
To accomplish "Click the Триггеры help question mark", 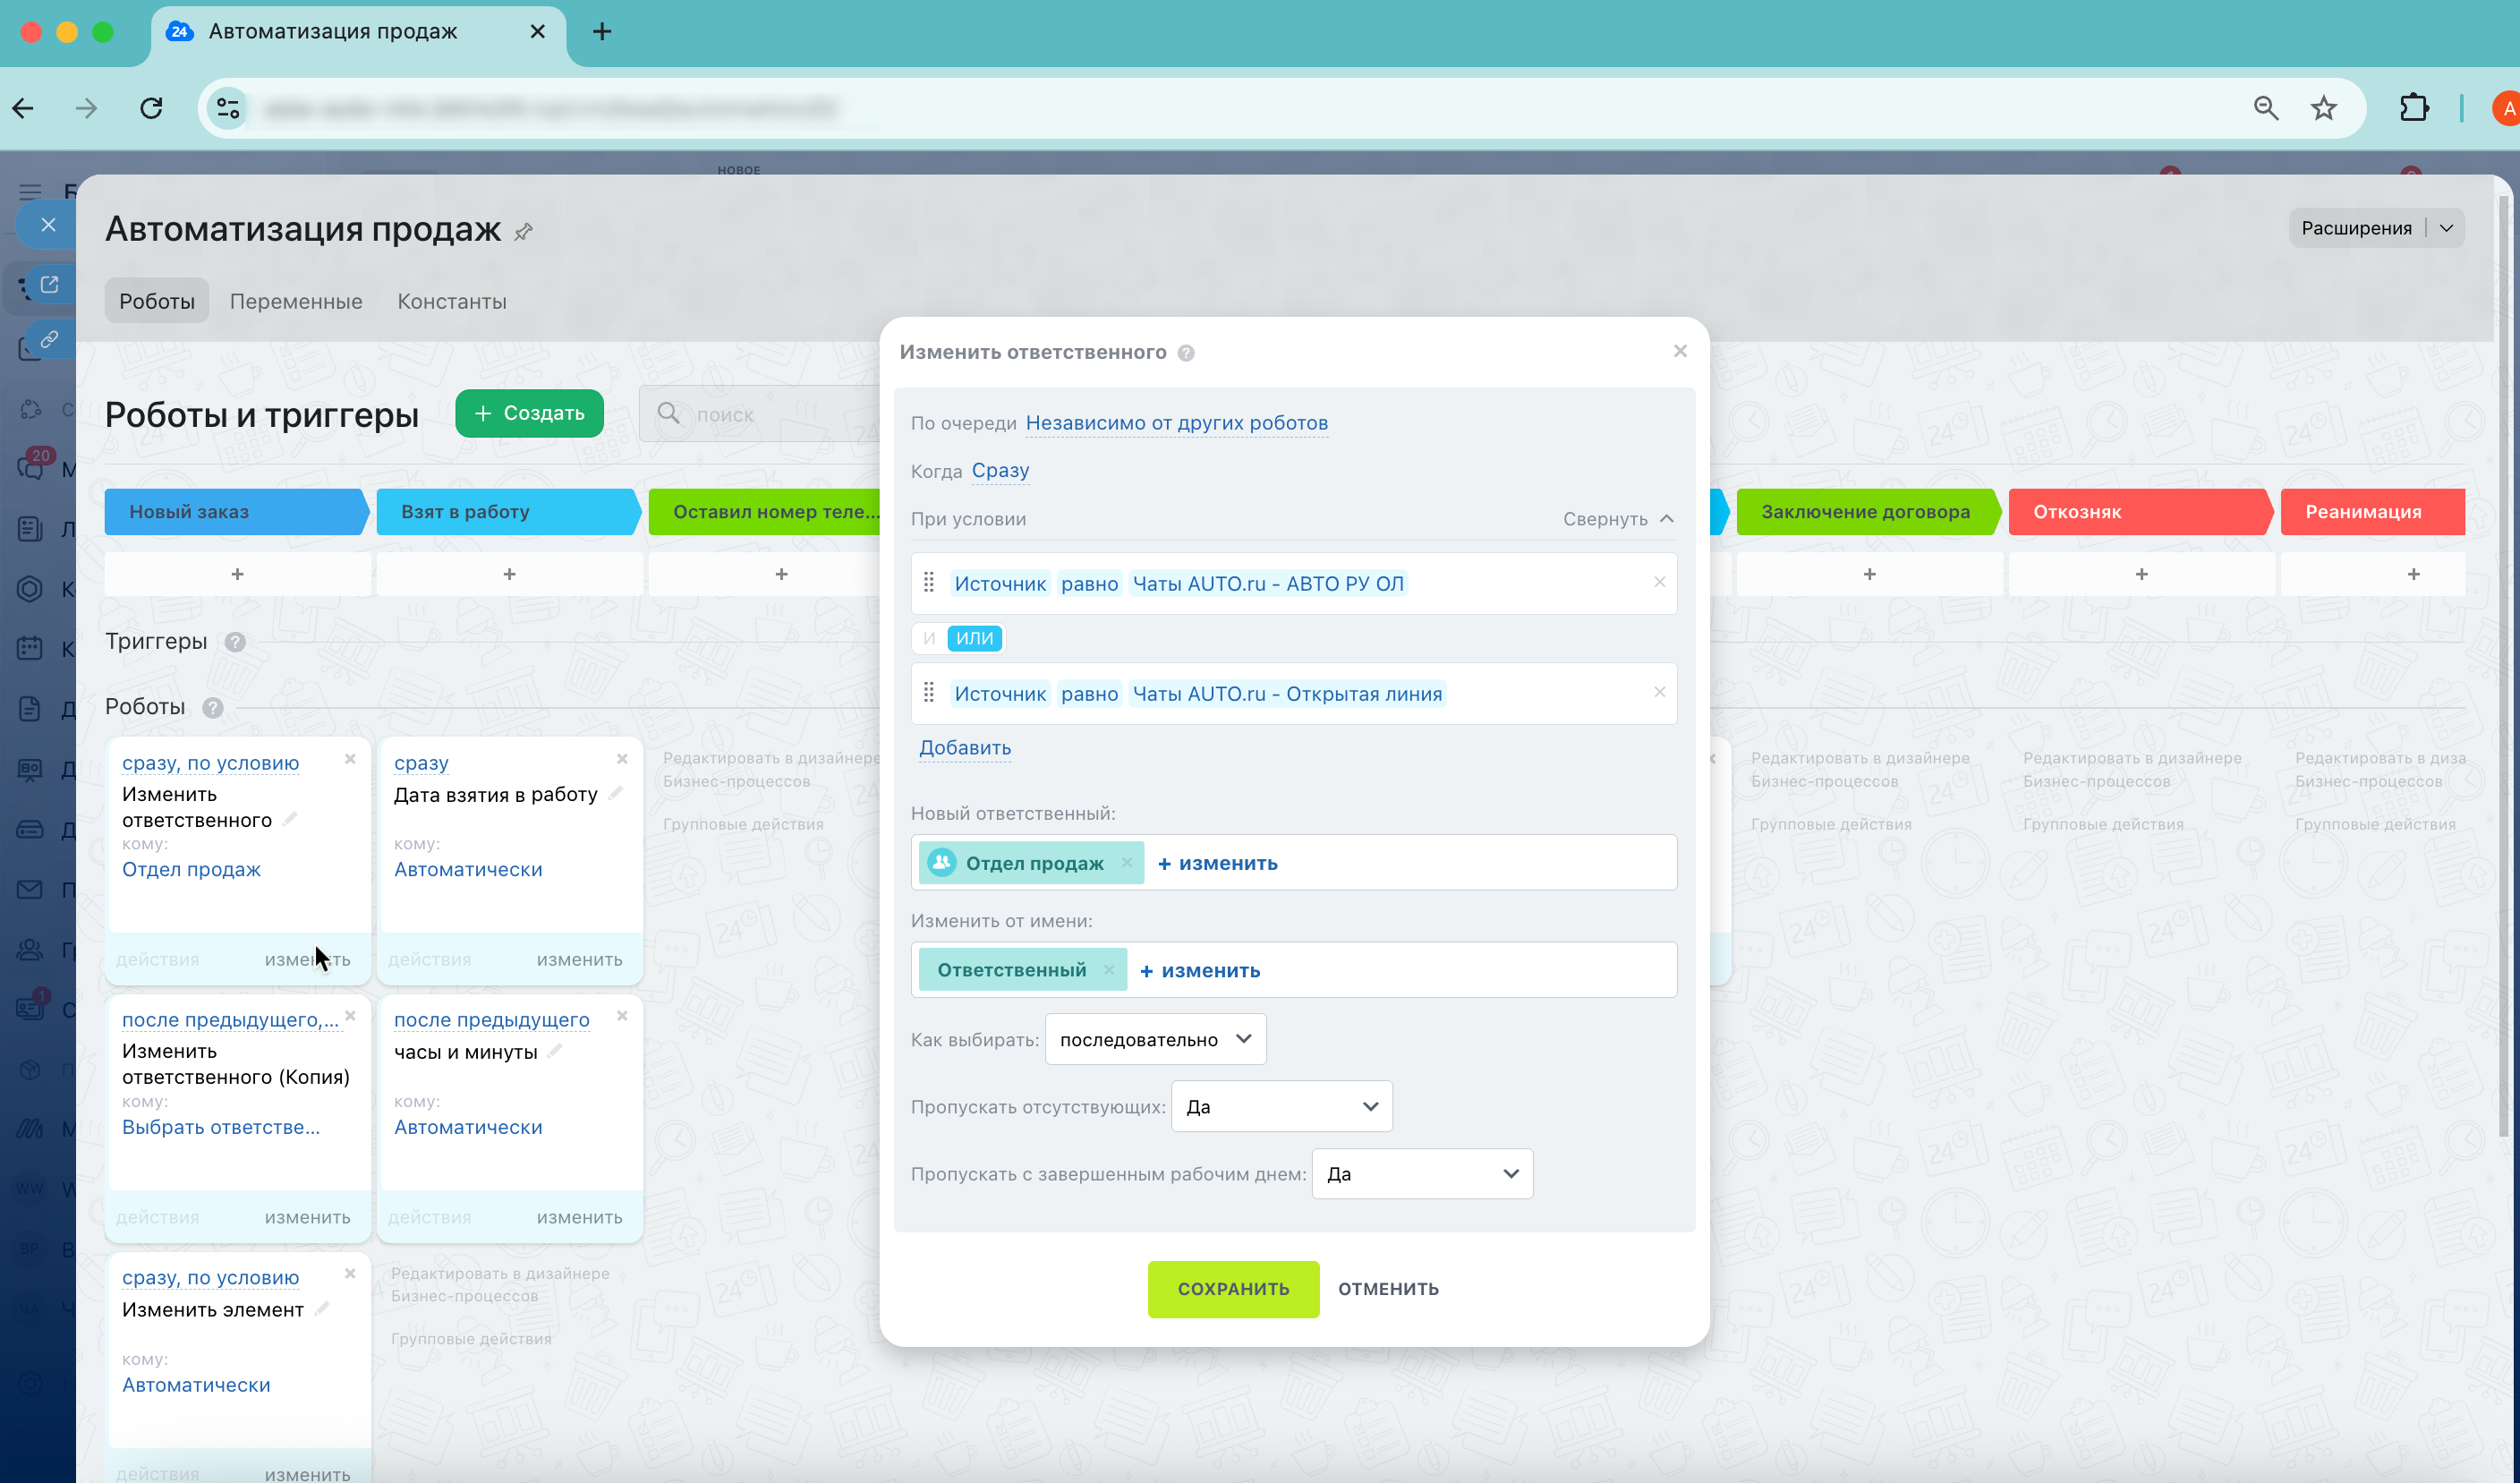I will [x=235, y=642].
